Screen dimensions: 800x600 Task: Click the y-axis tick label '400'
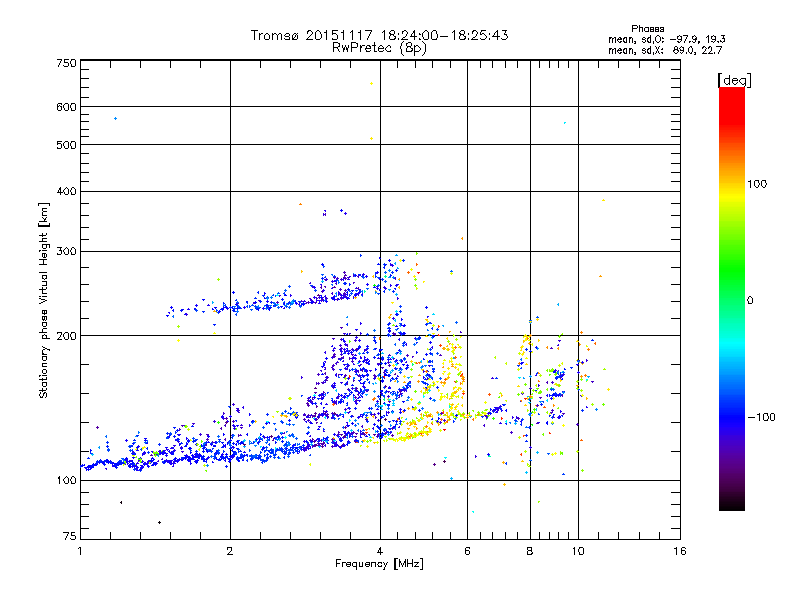(66, 191)
